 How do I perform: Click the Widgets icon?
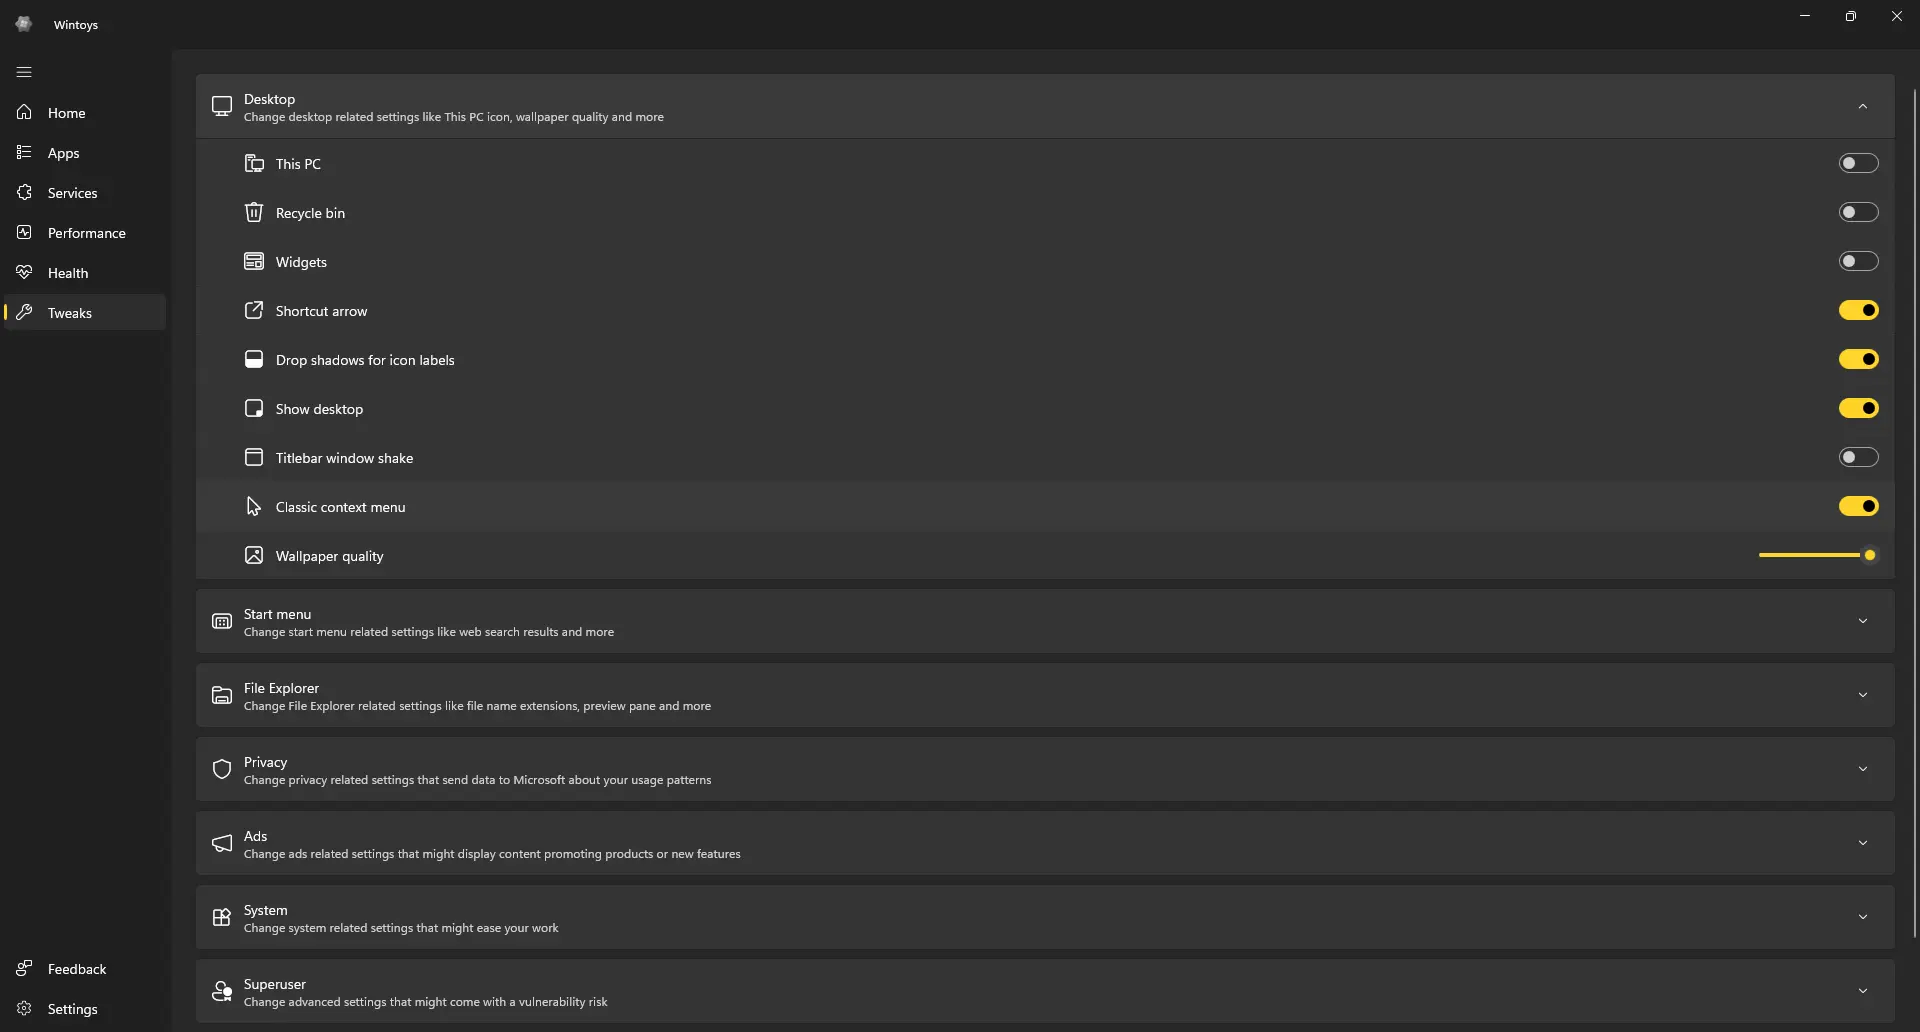pyautogui.click(x=254, y=261)
